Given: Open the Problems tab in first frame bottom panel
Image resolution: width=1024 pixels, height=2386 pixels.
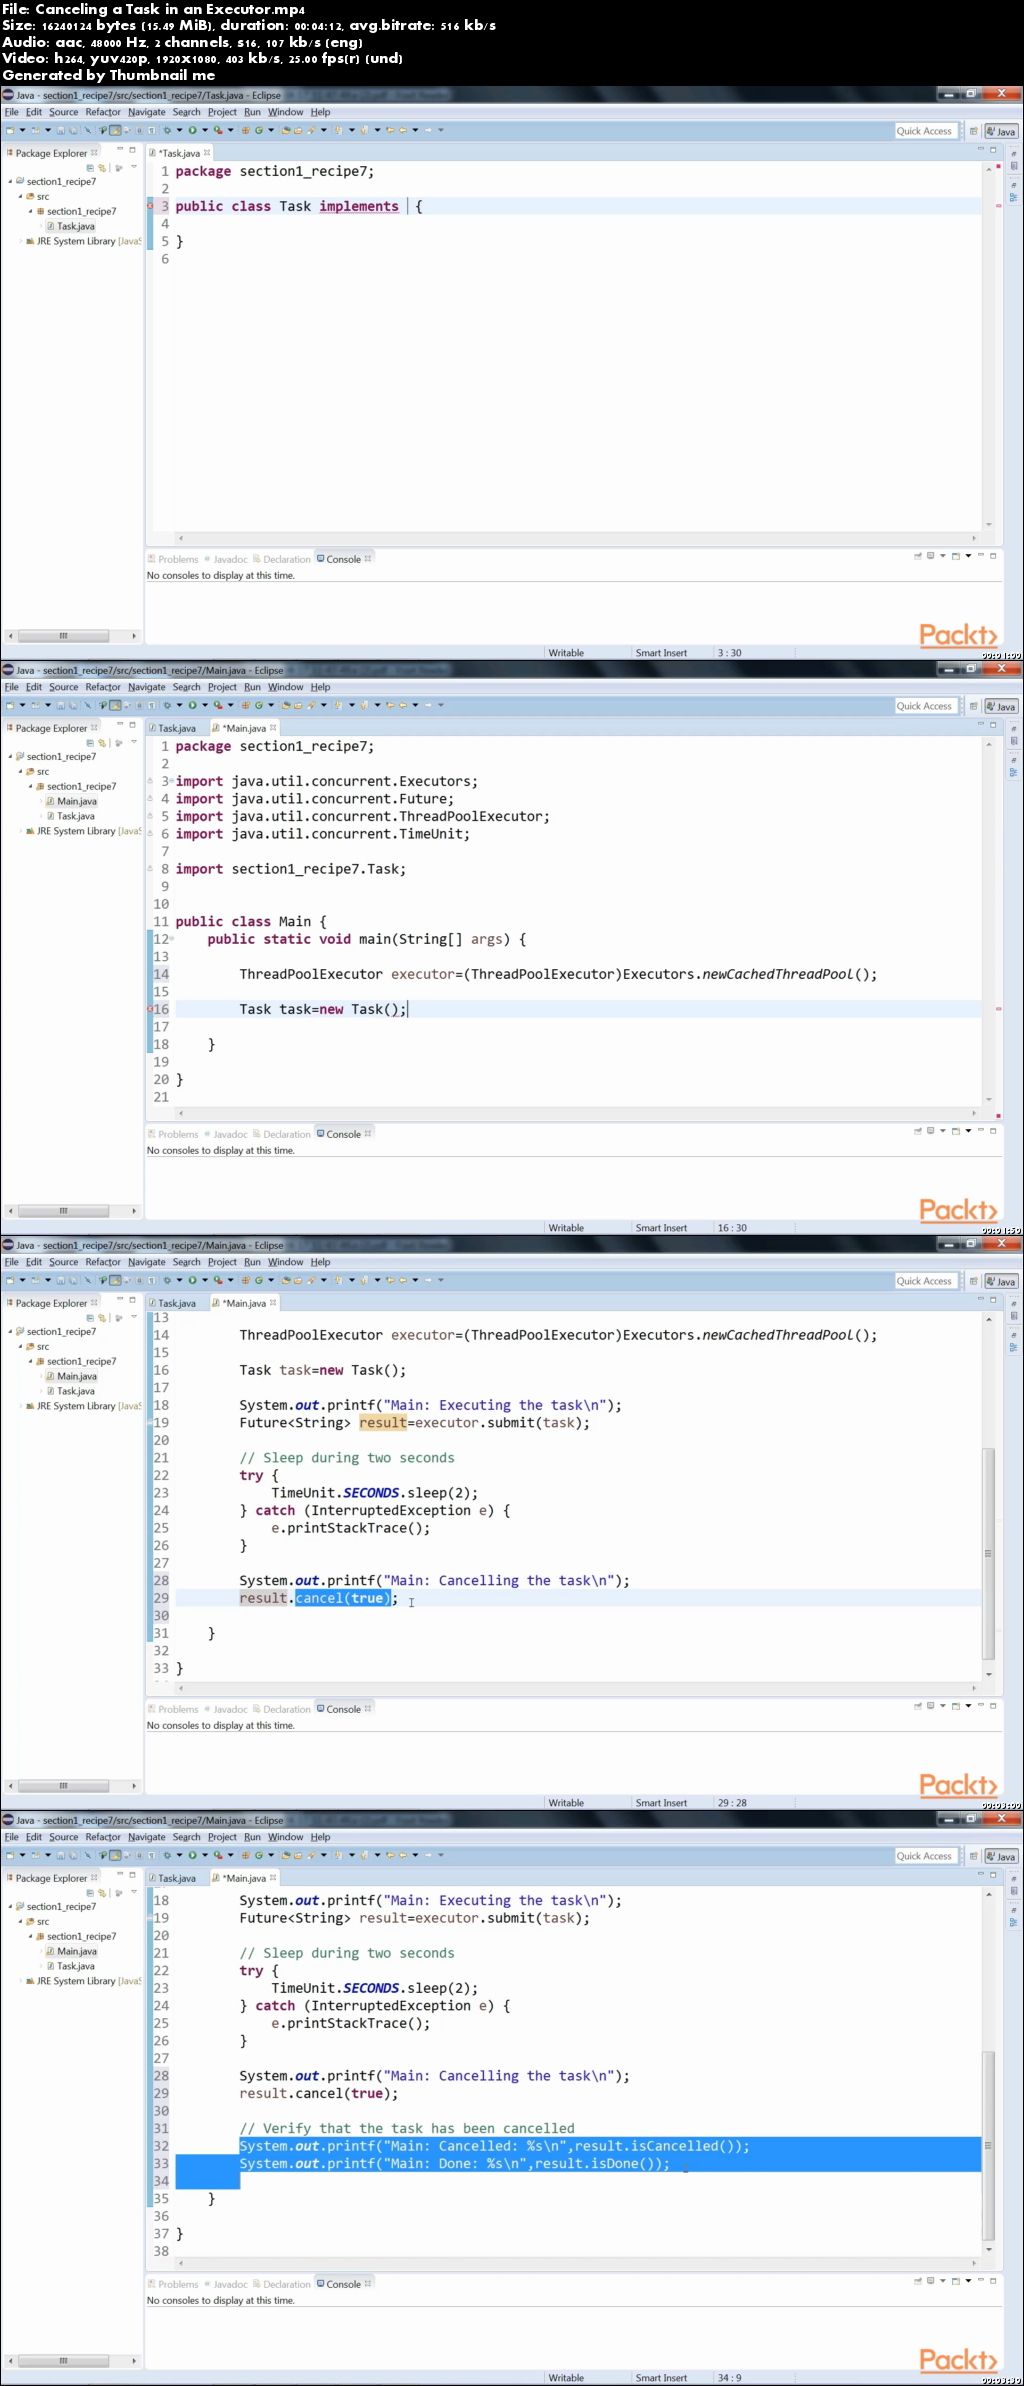Looking at the screenshot, I should (173, 559).
